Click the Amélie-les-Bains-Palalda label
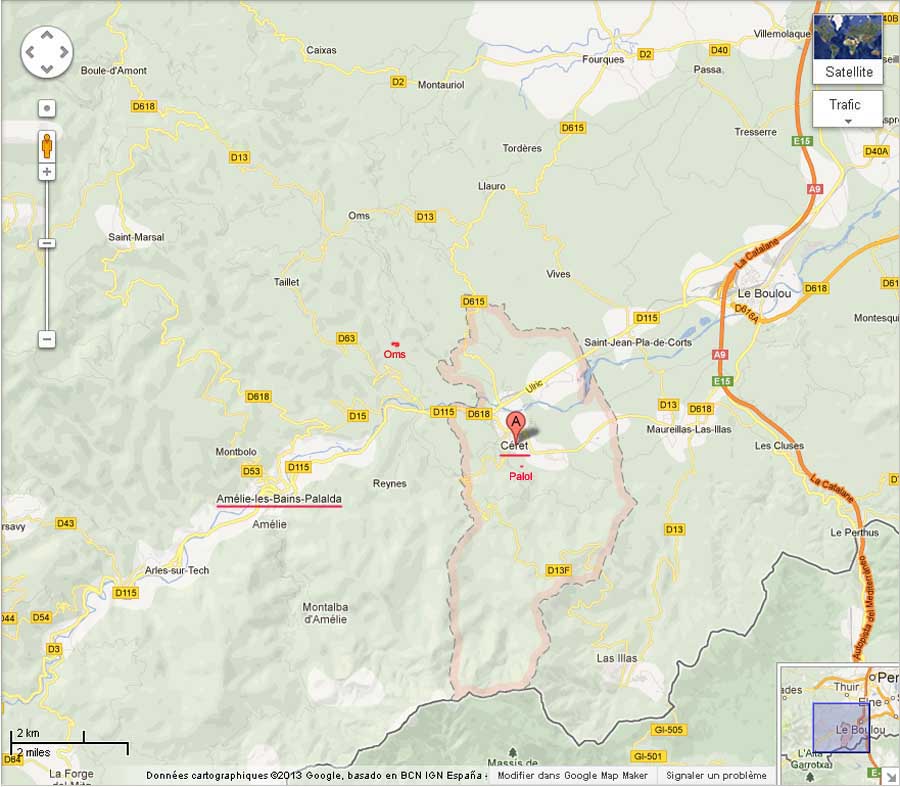Image resolution: width=900 pixels, height=787 pixels. tap(279, 499)
